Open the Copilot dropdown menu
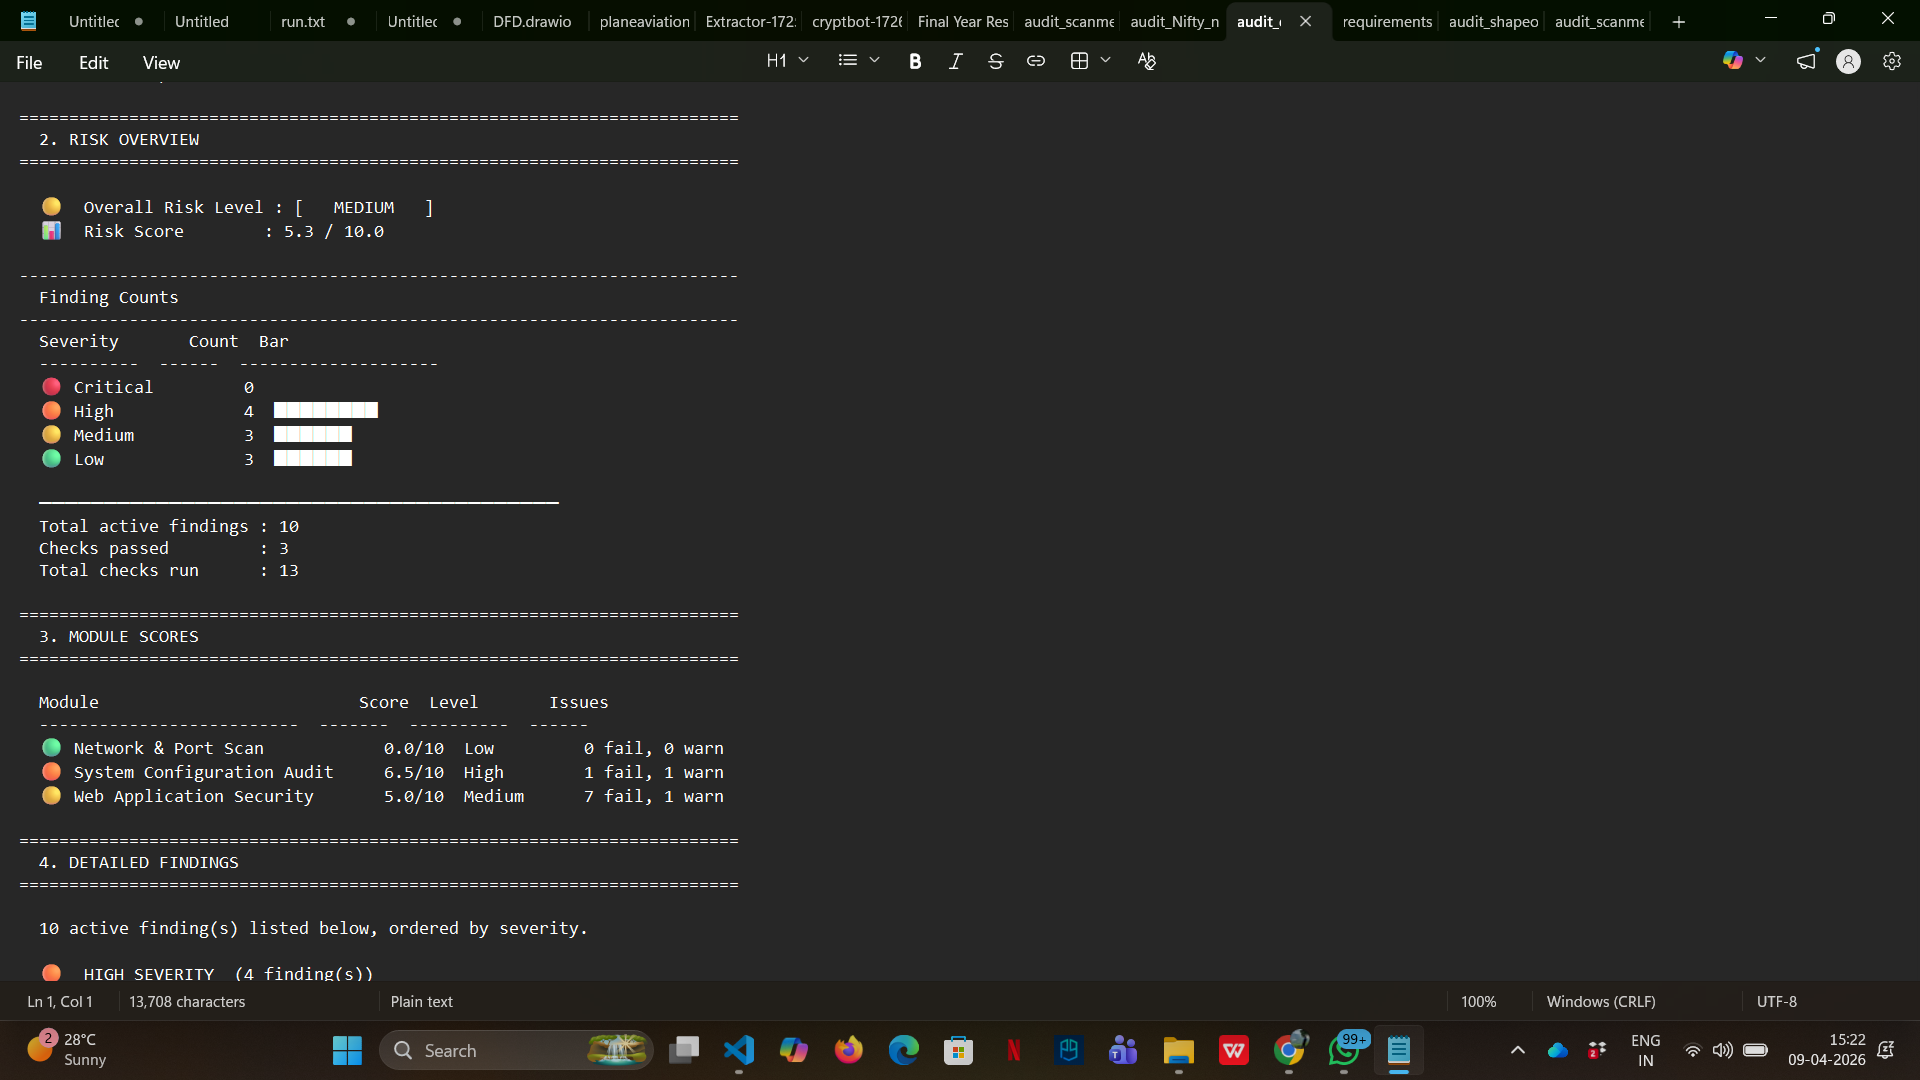Screen dimensions: 1920x1080 coord(1760,61)
